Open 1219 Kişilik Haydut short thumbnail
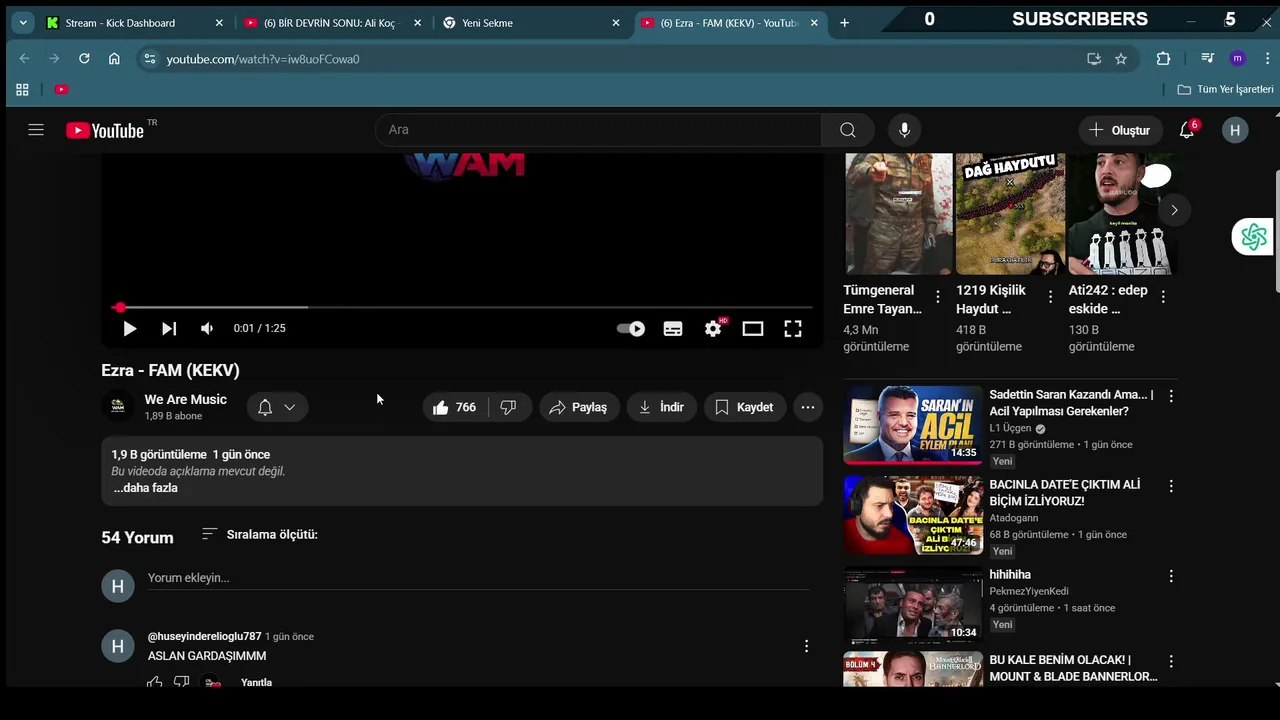Screen dimensions: 1280x720 tap(1010, 213)
